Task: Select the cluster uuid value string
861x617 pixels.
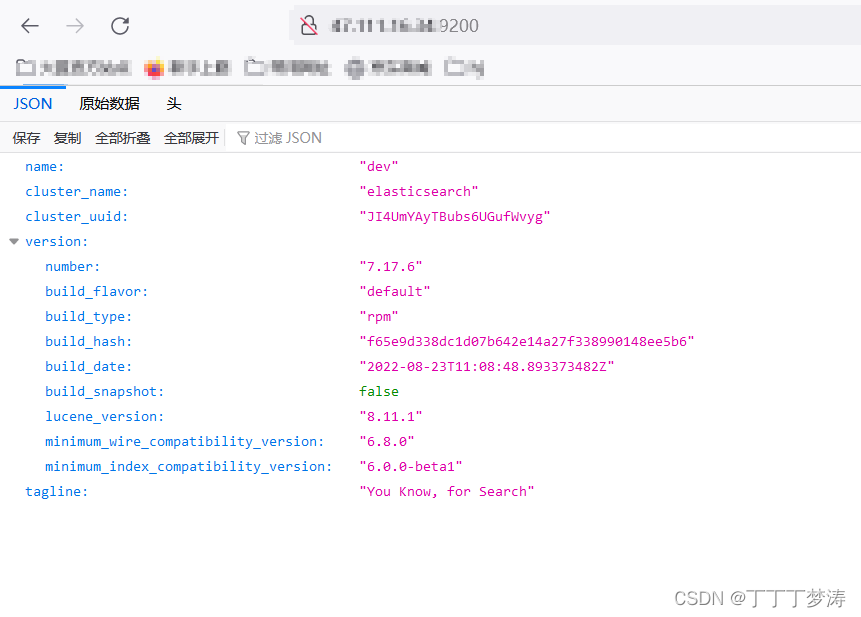Action: pos(455,217)
